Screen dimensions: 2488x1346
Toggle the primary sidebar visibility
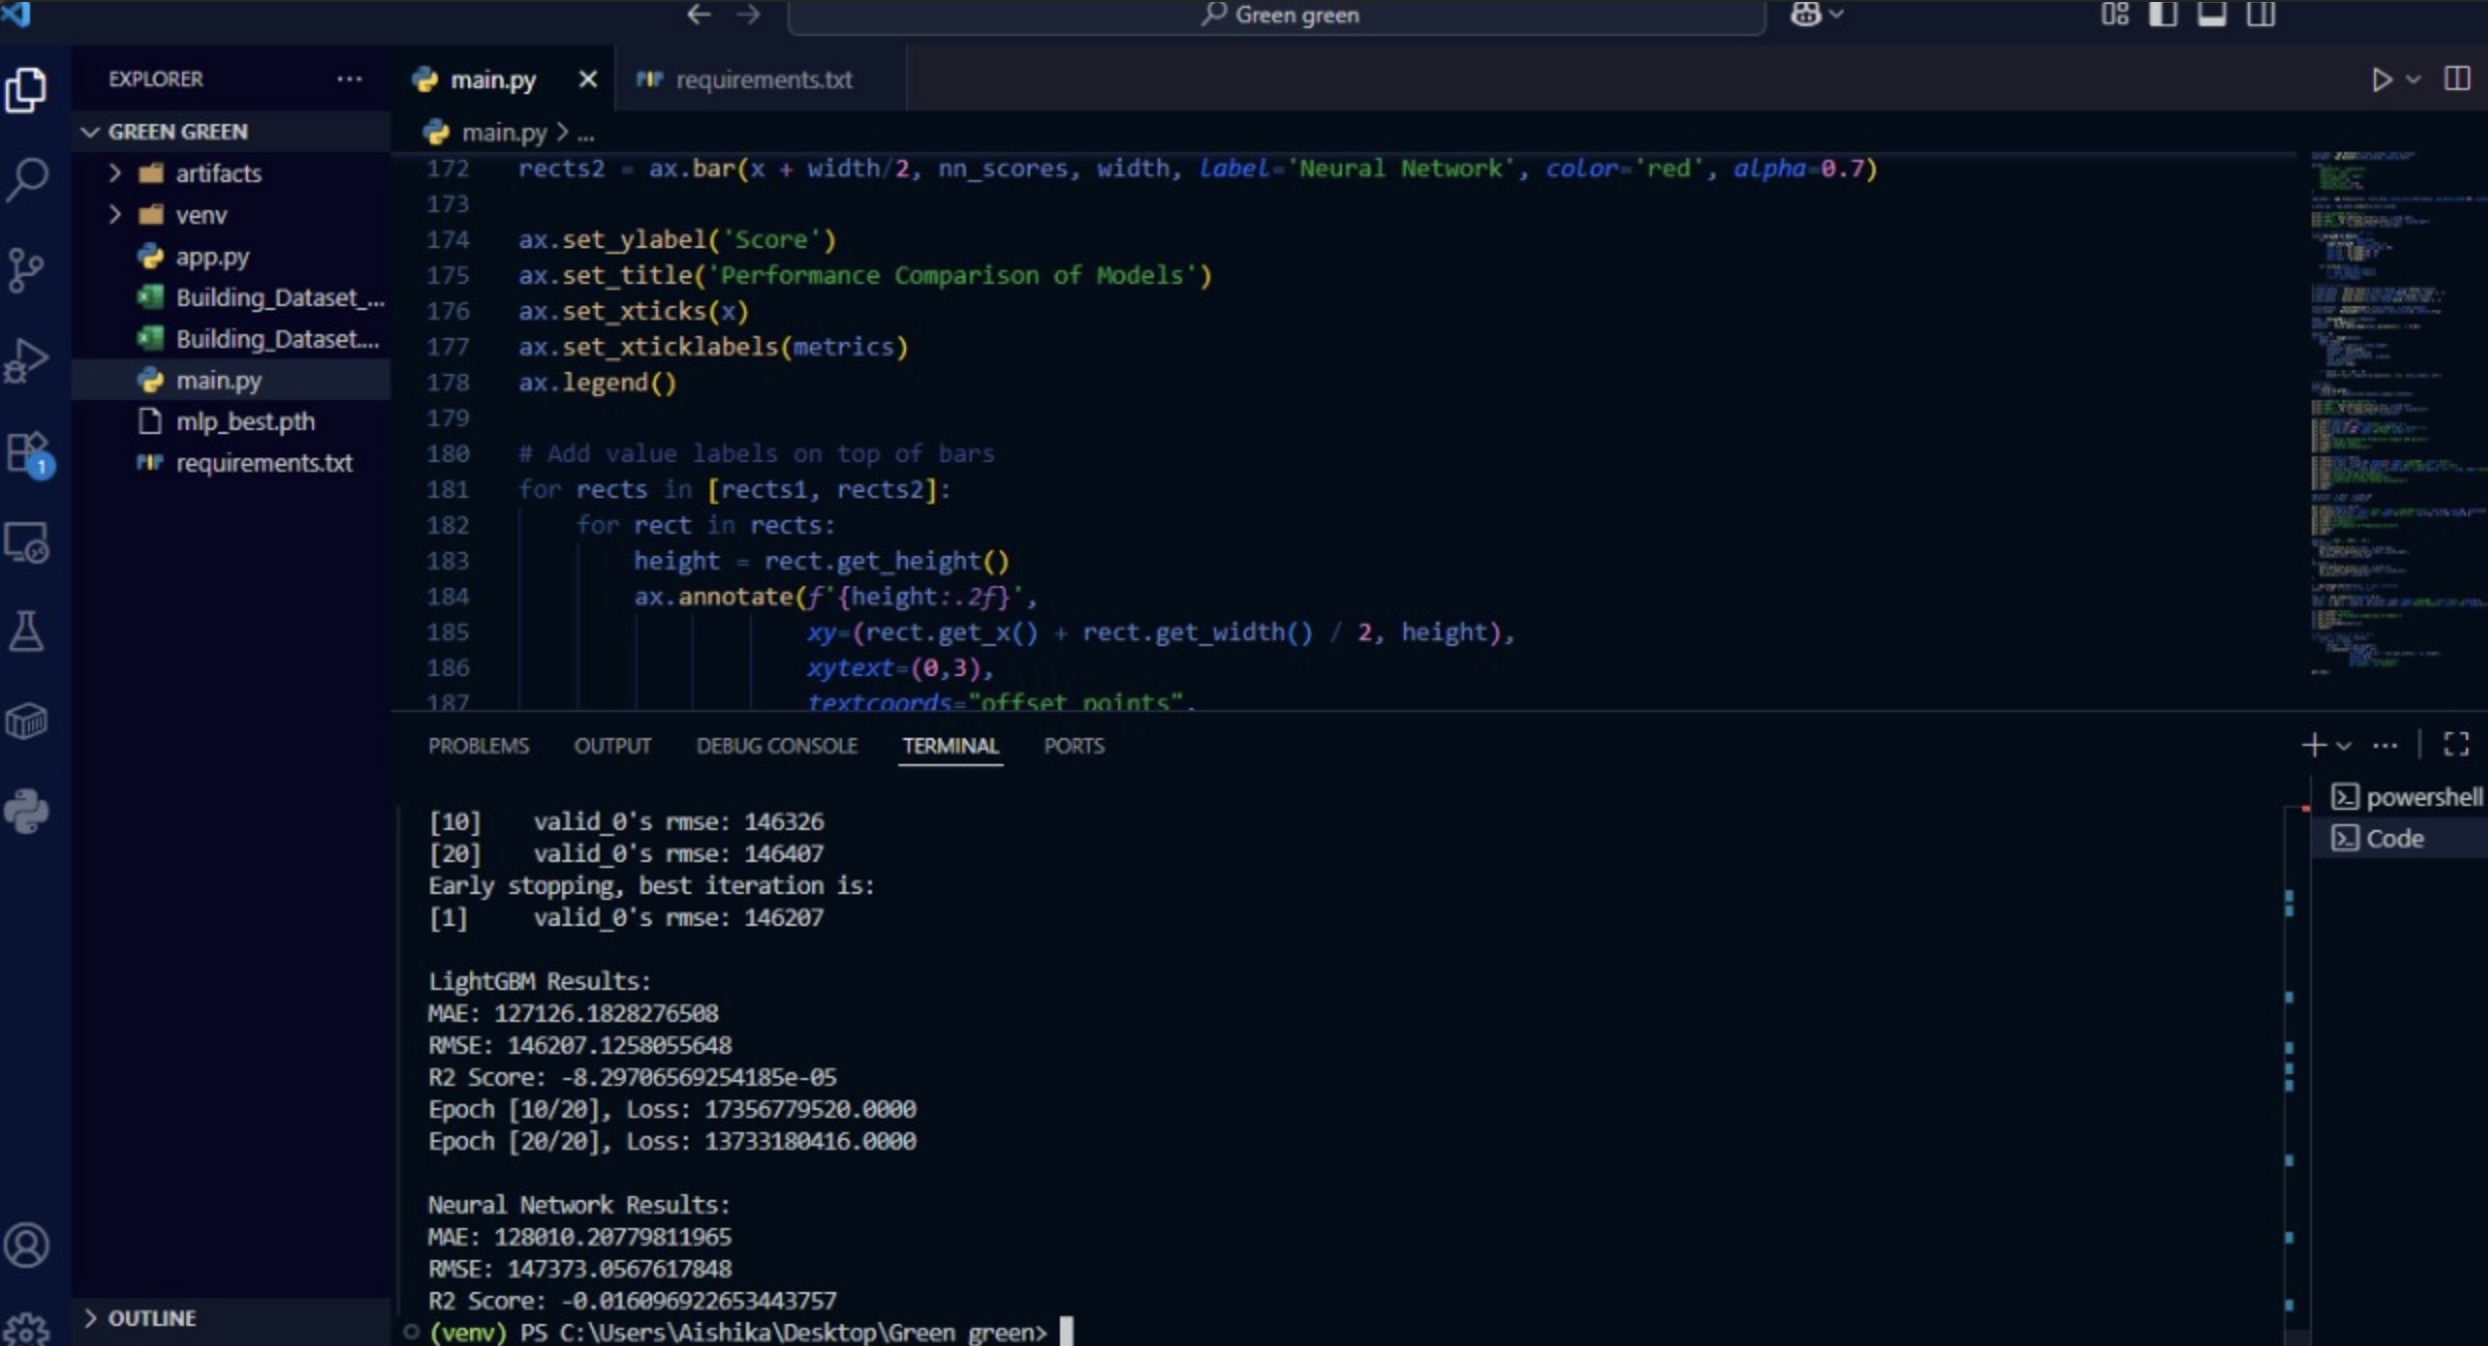(2163, 15)
